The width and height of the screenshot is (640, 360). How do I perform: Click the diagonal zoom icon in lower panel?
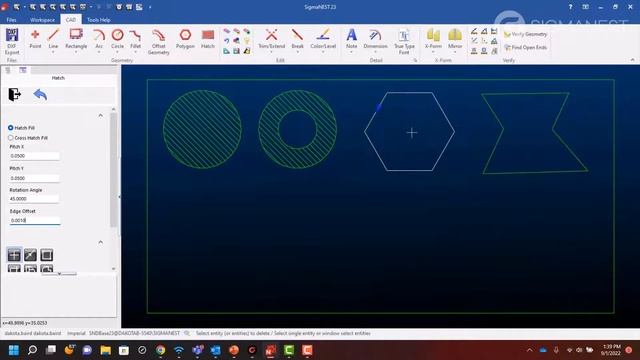tap(30, 255)
